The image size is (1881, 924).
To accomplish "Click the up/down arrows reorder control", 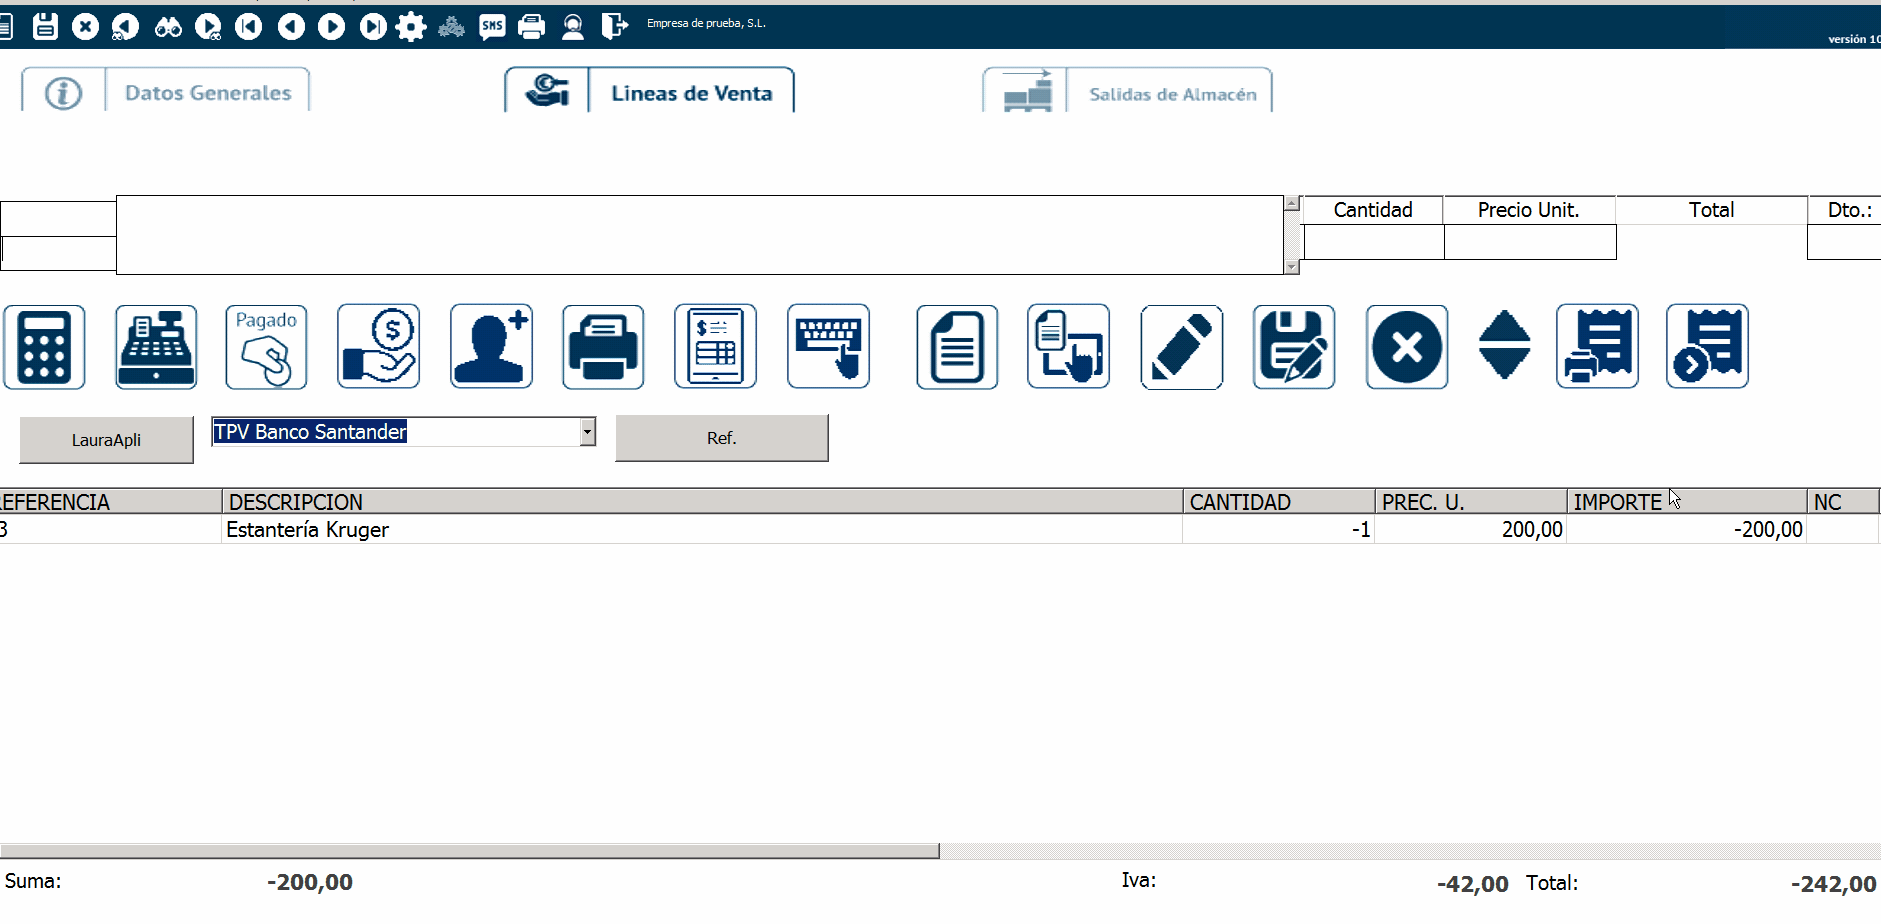I will point(1504,345).
